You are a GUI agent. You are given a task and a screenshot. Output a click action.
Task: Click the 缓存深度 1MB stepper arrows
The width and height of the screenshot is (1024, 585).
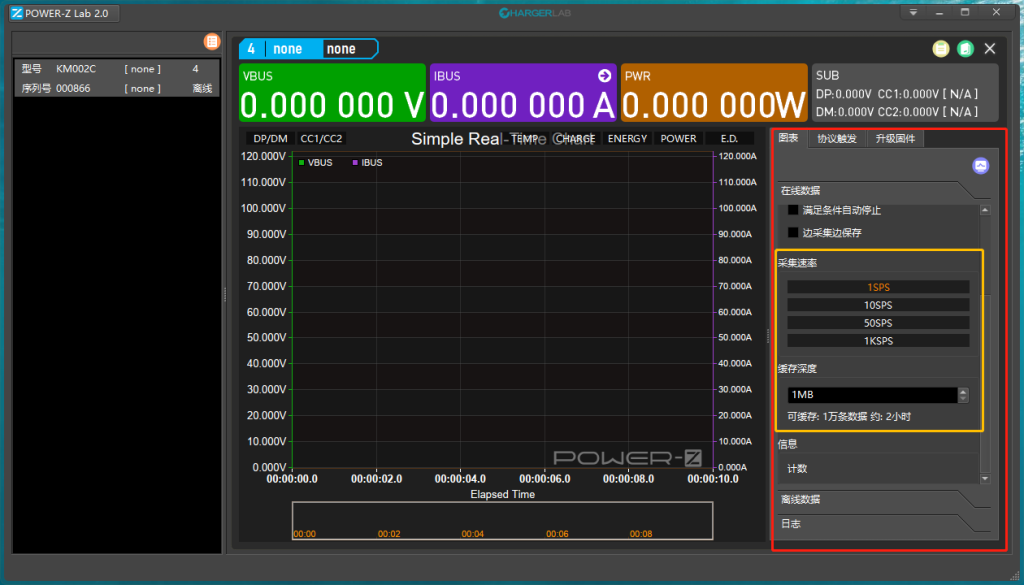pos(963,394)
